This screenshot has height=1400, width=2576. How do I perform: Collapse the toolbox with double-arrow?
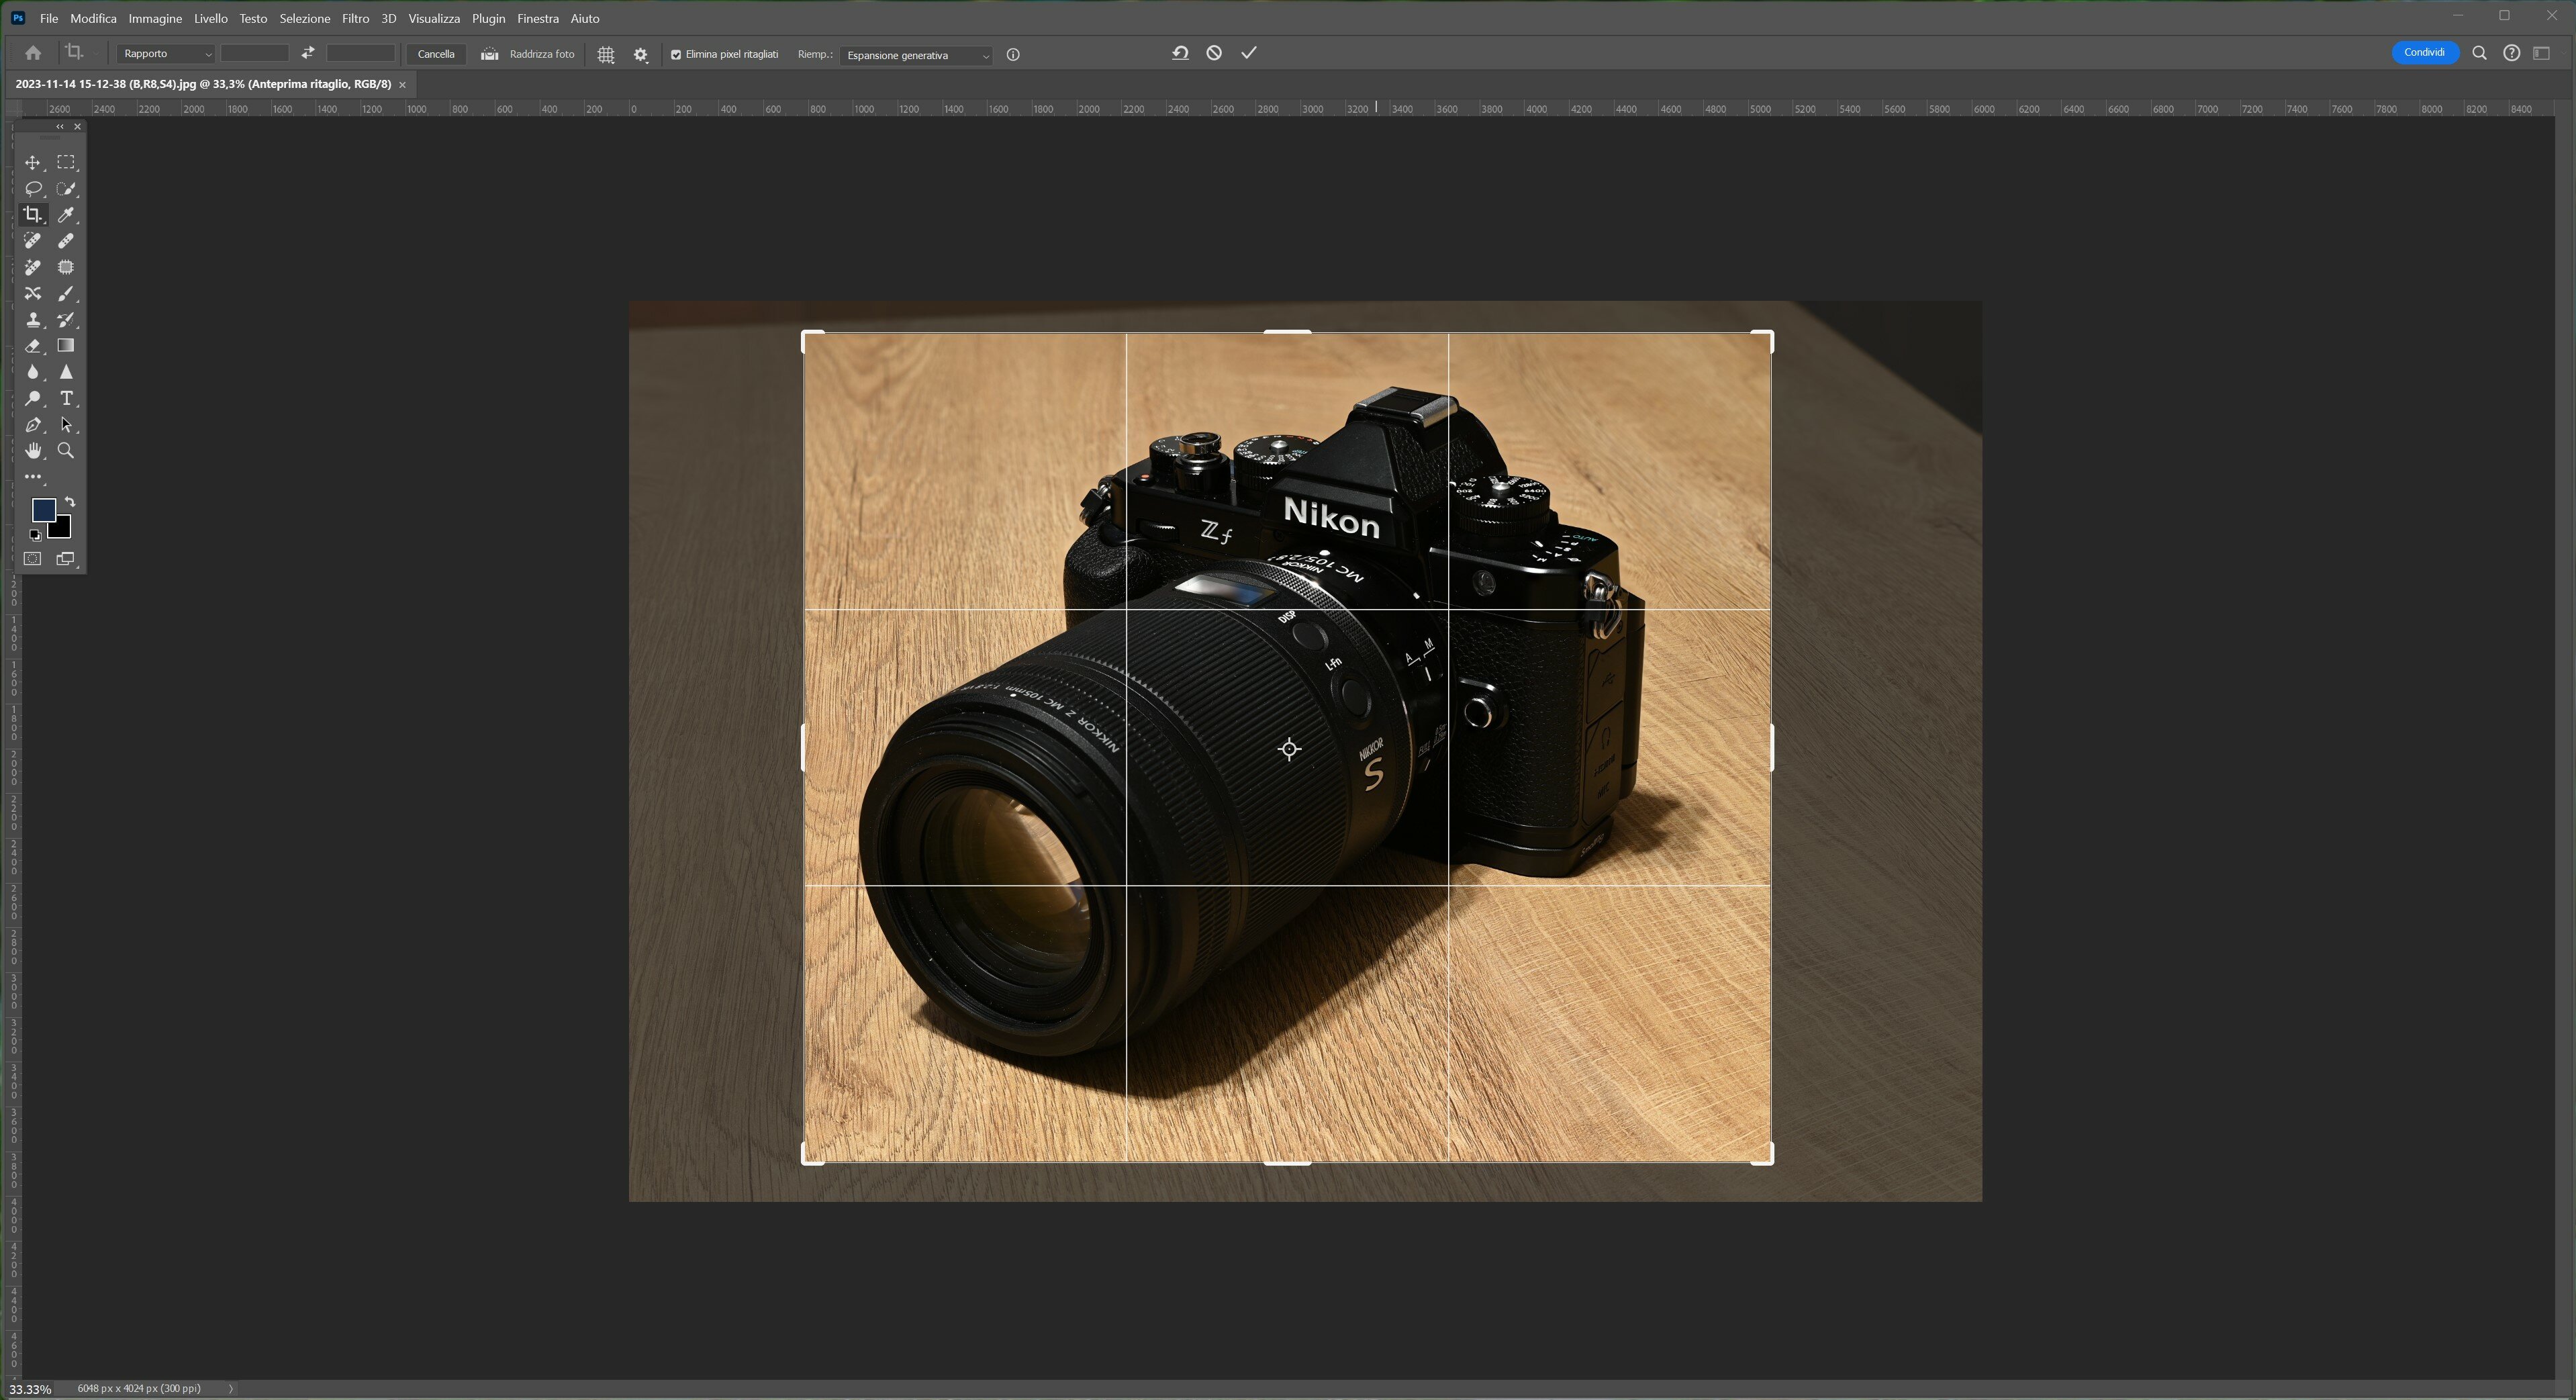(60, 126)
